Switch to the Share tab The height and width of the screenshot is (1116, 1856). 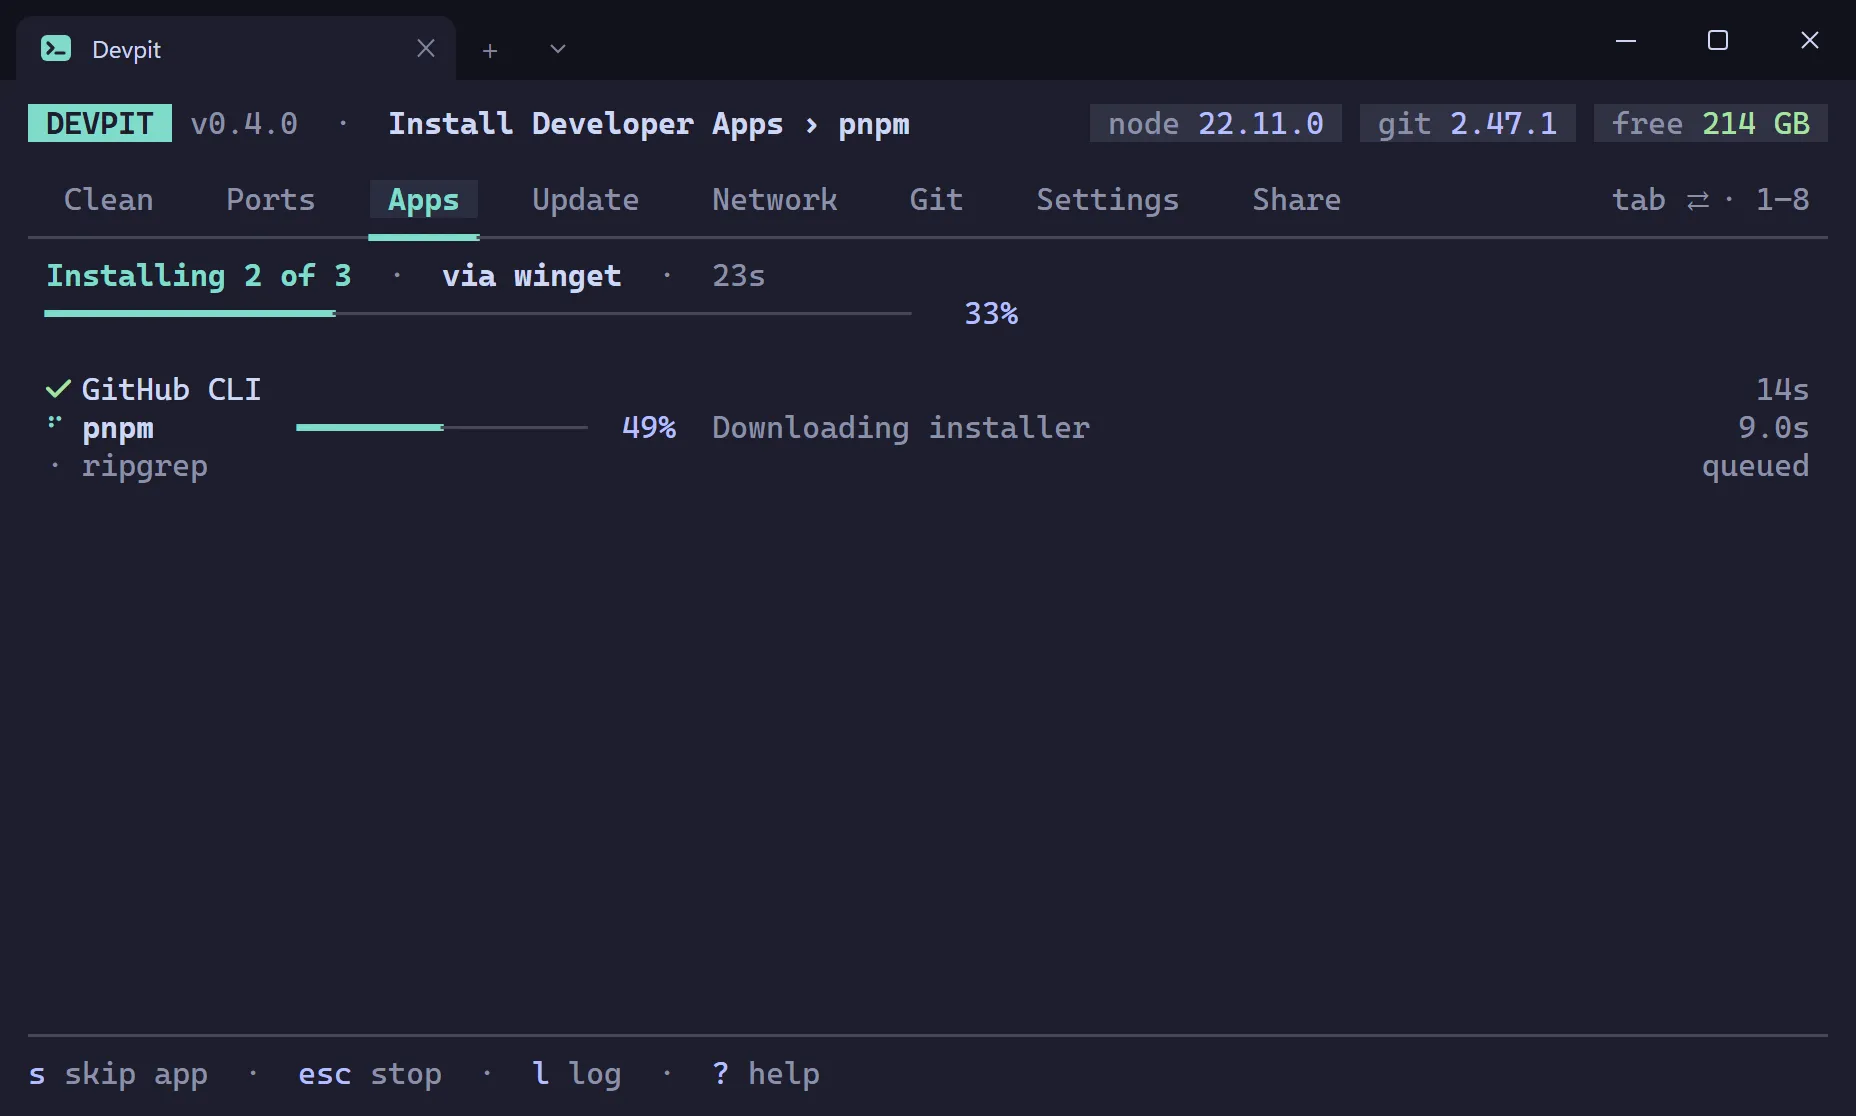pos(1297,200)
